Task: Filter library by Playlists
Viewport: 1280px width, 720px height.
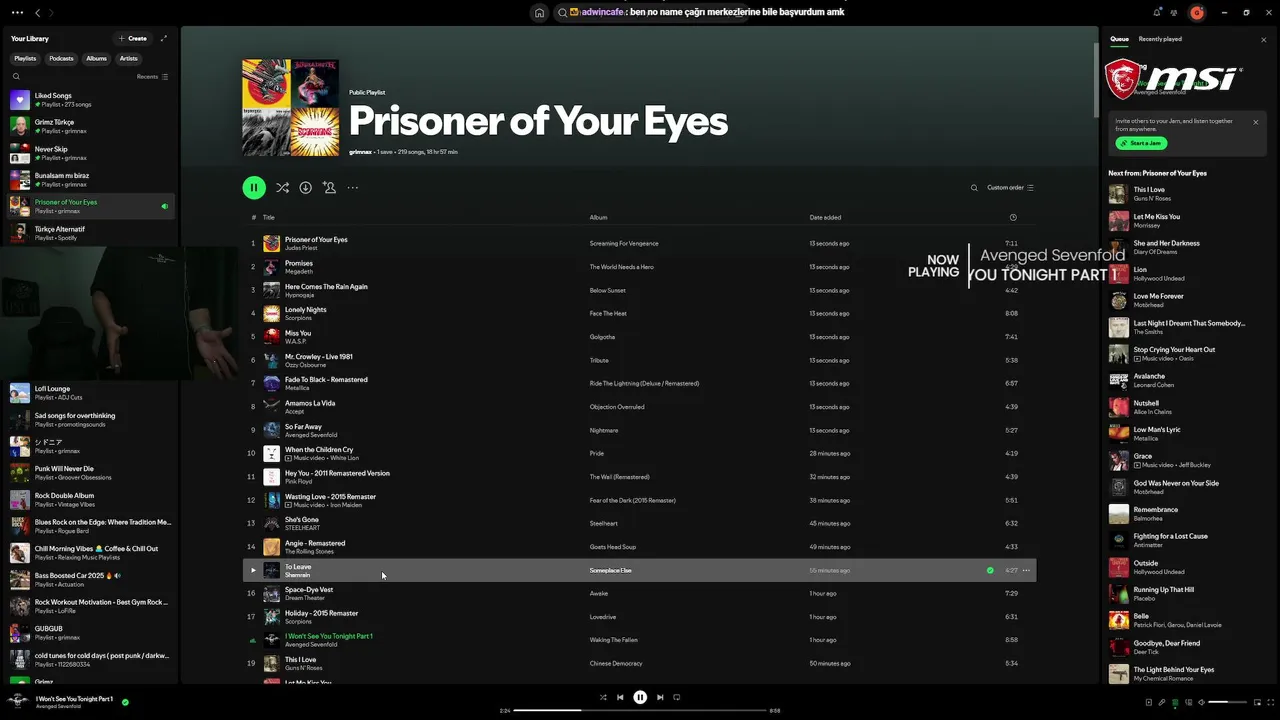Action: coord(25,58)
